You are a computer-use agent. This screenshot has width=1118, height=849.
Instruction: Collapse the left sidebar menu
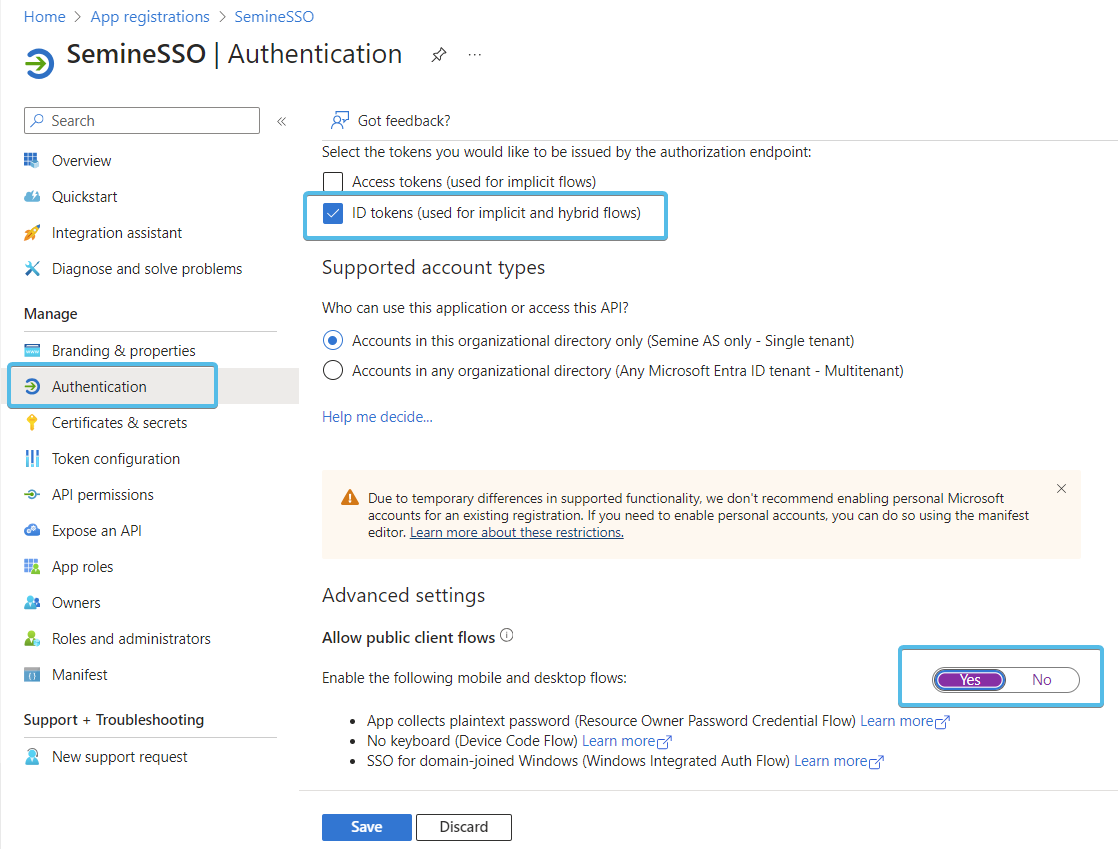[281, 121]
